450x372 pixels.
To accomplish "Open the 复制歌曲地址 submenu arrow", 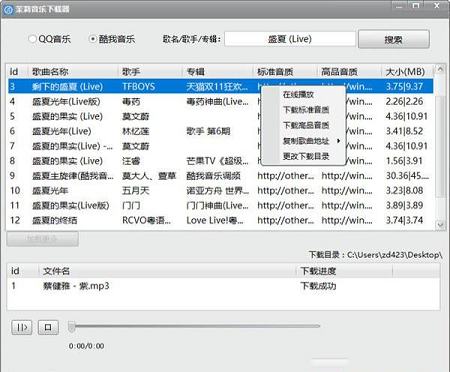I will point(338,141).
